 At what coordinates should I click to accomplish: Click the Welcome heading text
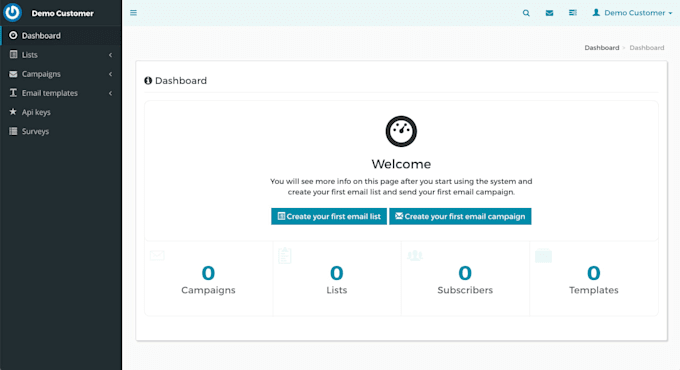(401, 164)
